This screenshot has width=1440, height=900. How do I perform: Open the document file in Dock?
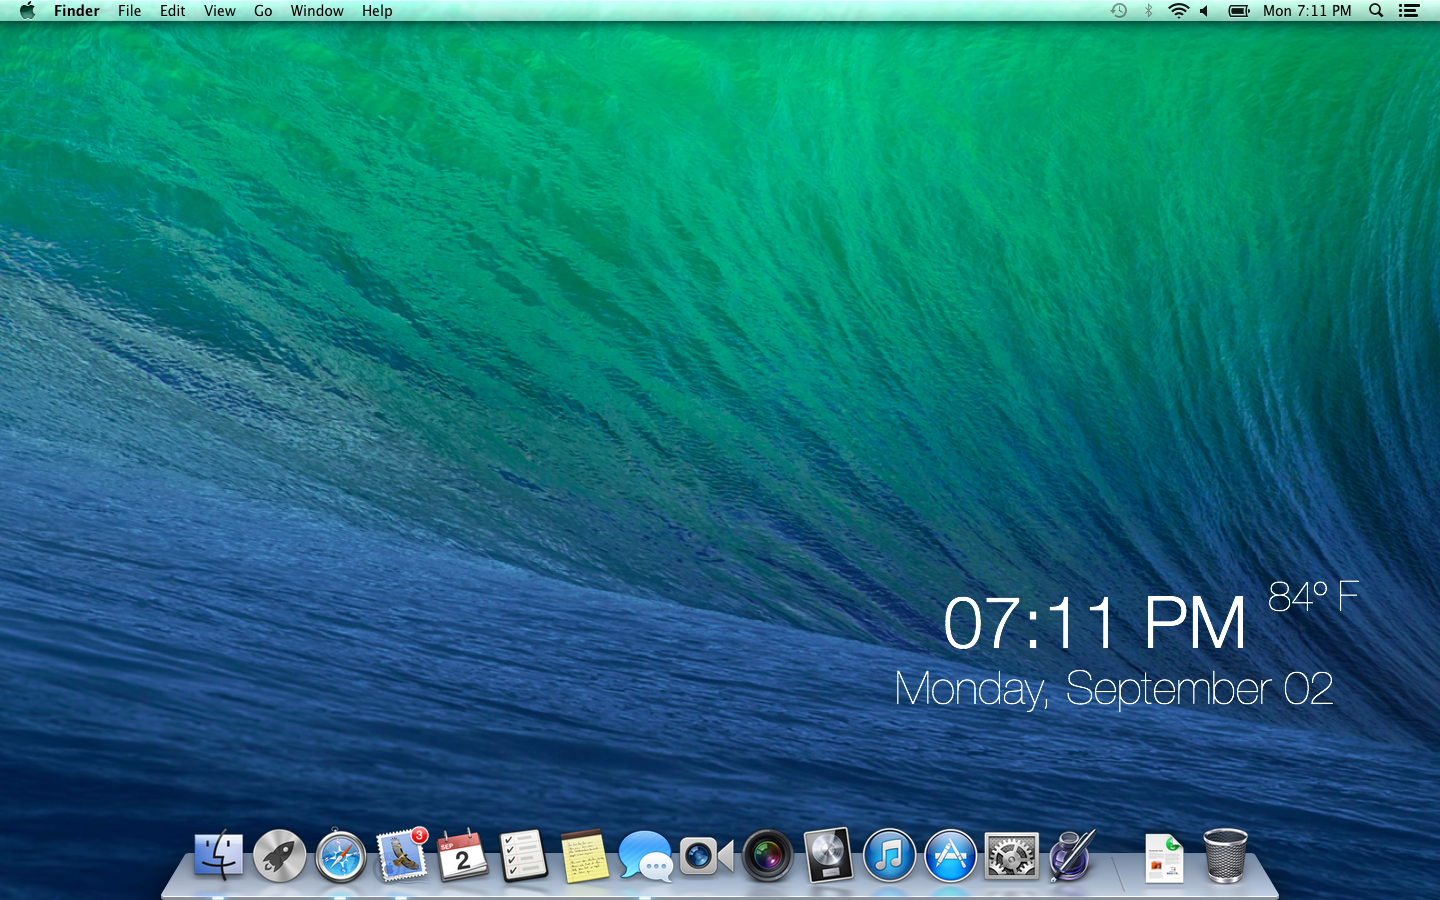(x=1165, y=858)
